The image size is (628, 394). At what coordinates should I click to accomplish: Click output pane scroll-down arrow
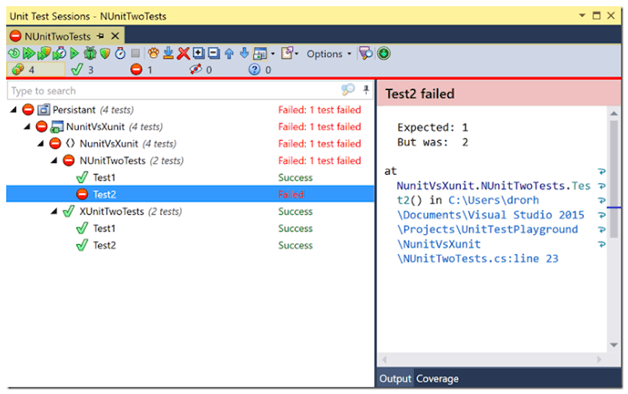(x=614, y=345)
